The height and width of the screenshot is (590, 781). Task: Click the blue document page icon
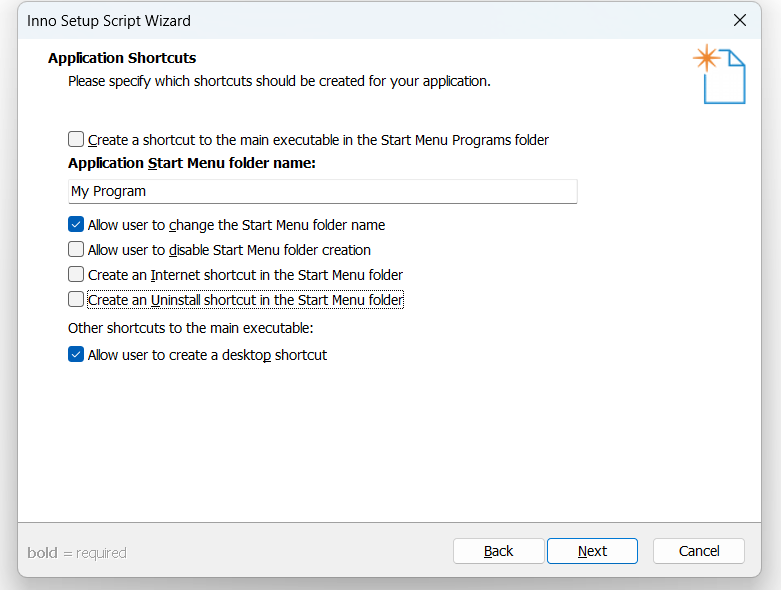point(725,77)
